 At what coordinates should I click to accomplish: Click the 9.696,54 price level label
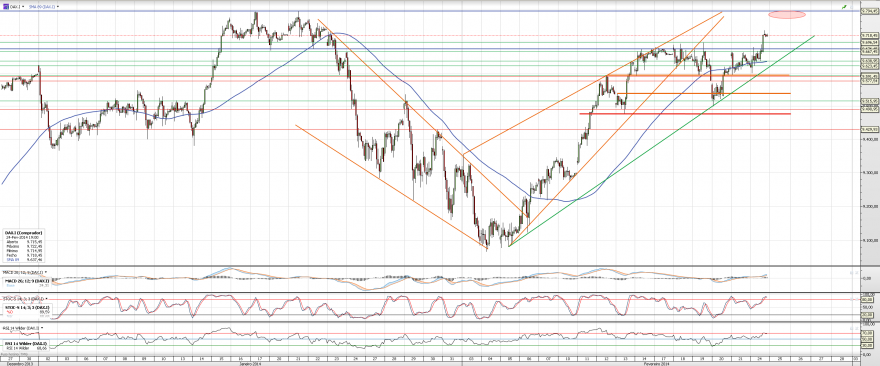click(869, 42)
